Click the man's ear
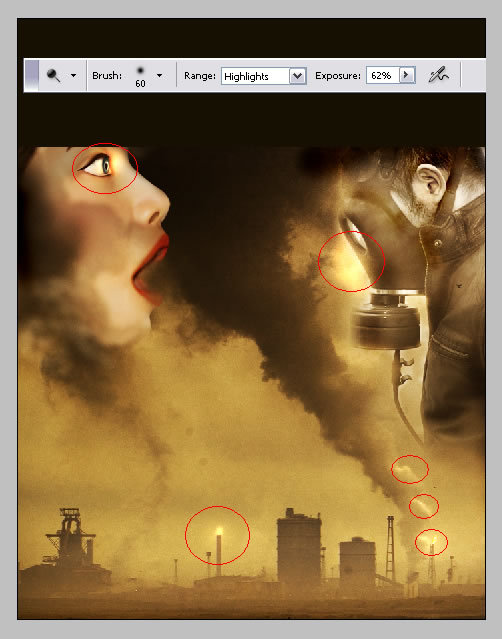 point(430,184)
